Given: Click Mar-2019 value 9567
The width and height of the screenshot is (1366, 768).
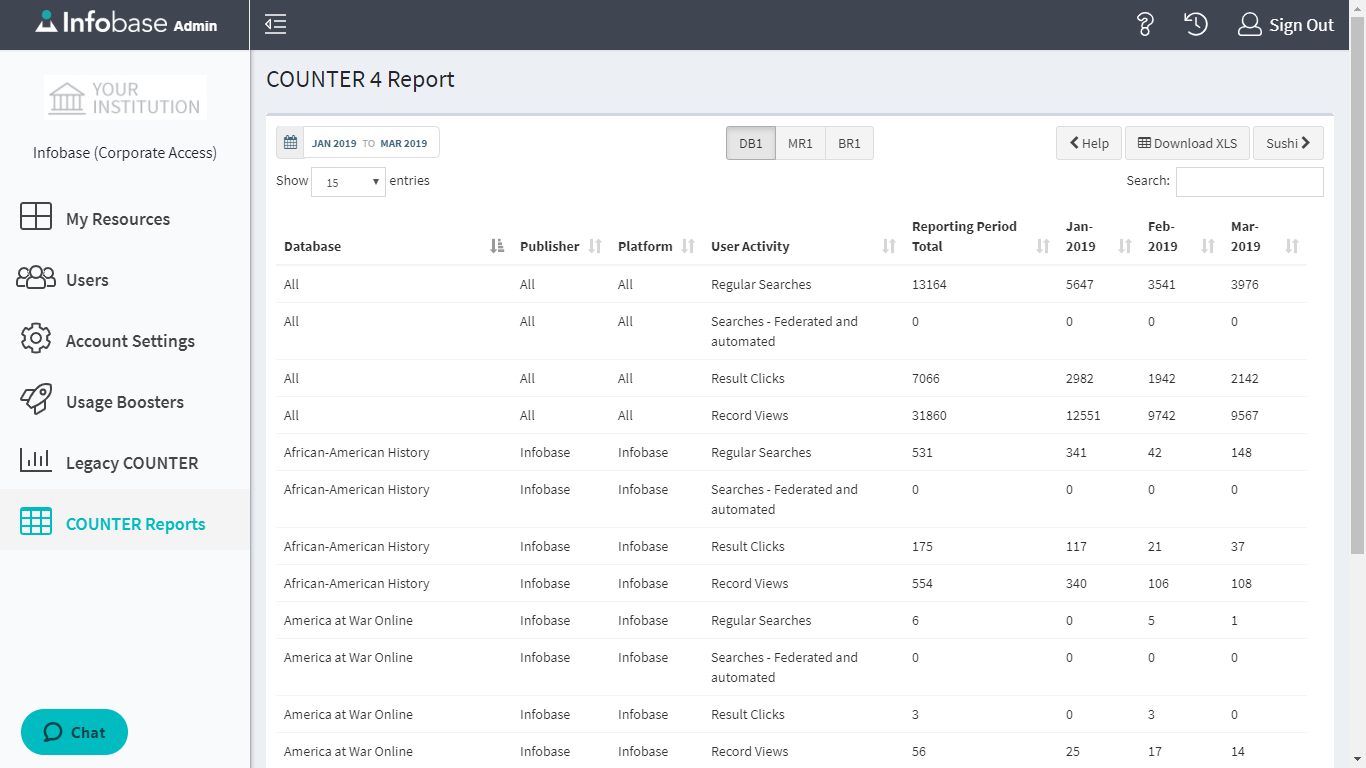Looking at the screenshot, I should (x=1245, y=415).
